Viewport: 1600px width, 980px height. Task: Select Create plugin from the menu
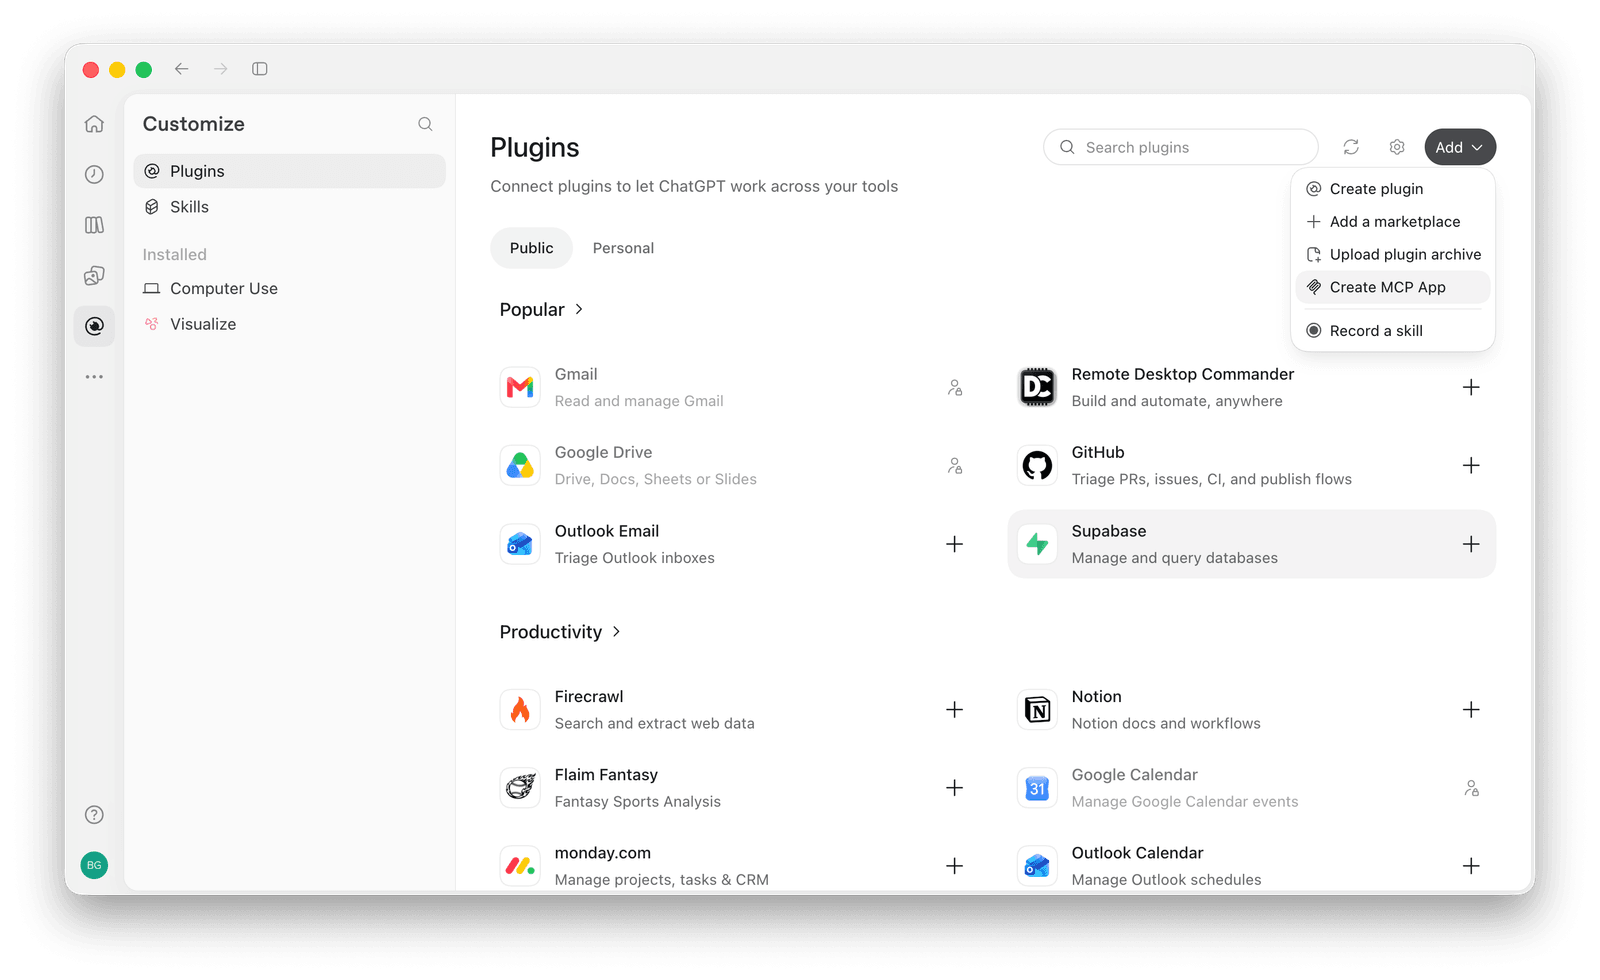pos(1393,189)
